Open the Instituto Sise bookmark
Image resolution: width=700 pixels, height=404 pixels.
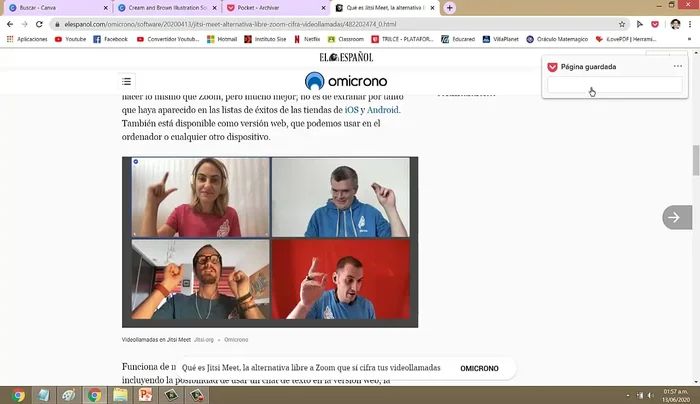[265, 39]
